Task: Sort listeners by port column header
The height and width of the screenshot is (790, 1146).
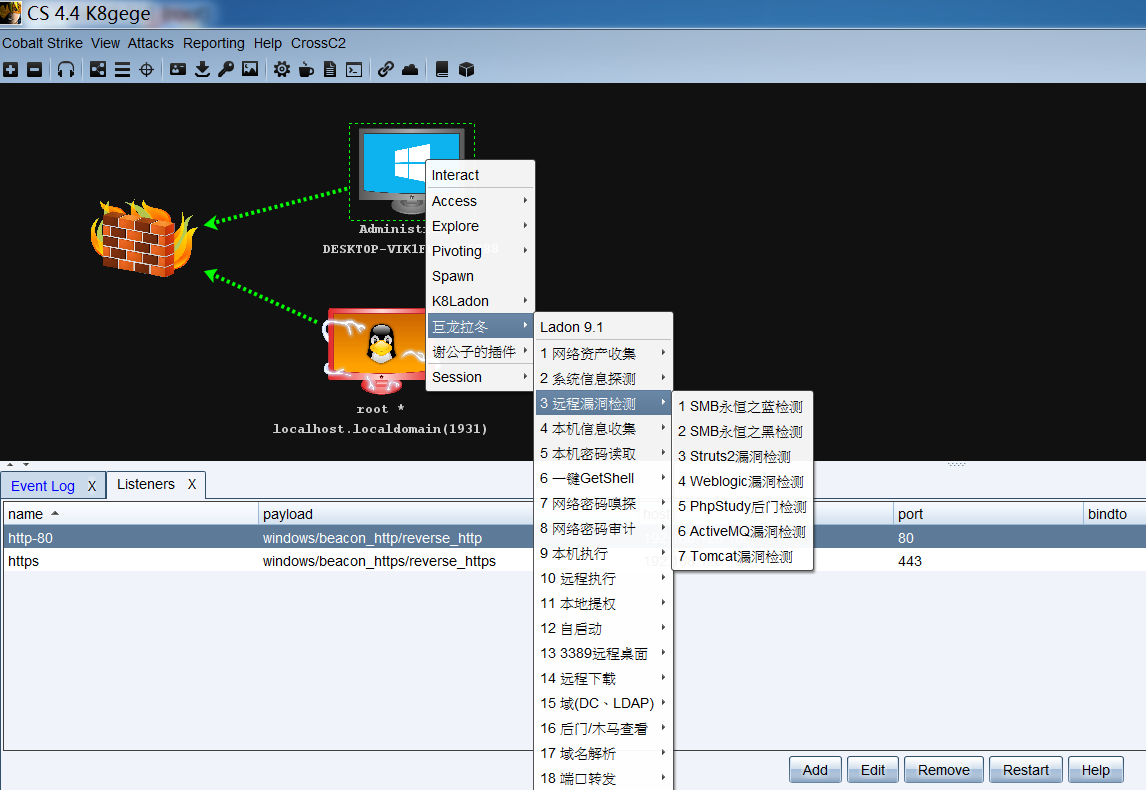Action: 988,514
